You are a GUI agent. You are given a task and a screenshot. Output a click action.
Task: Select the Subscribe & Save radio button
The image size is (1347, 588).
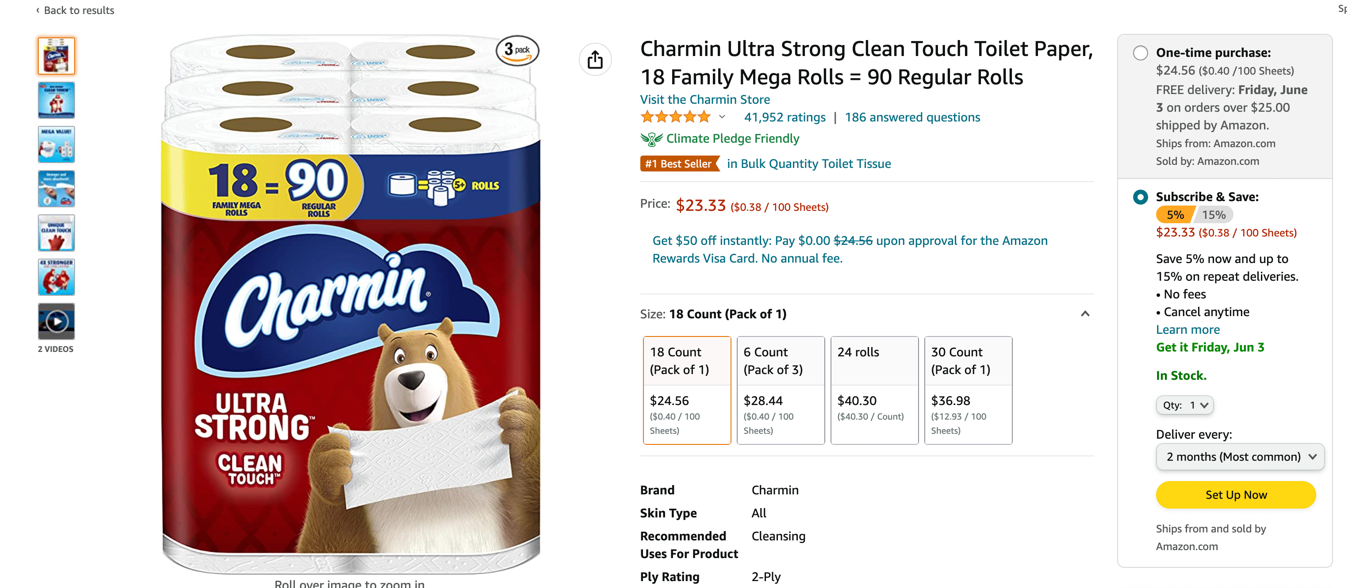click(1140, 197)
